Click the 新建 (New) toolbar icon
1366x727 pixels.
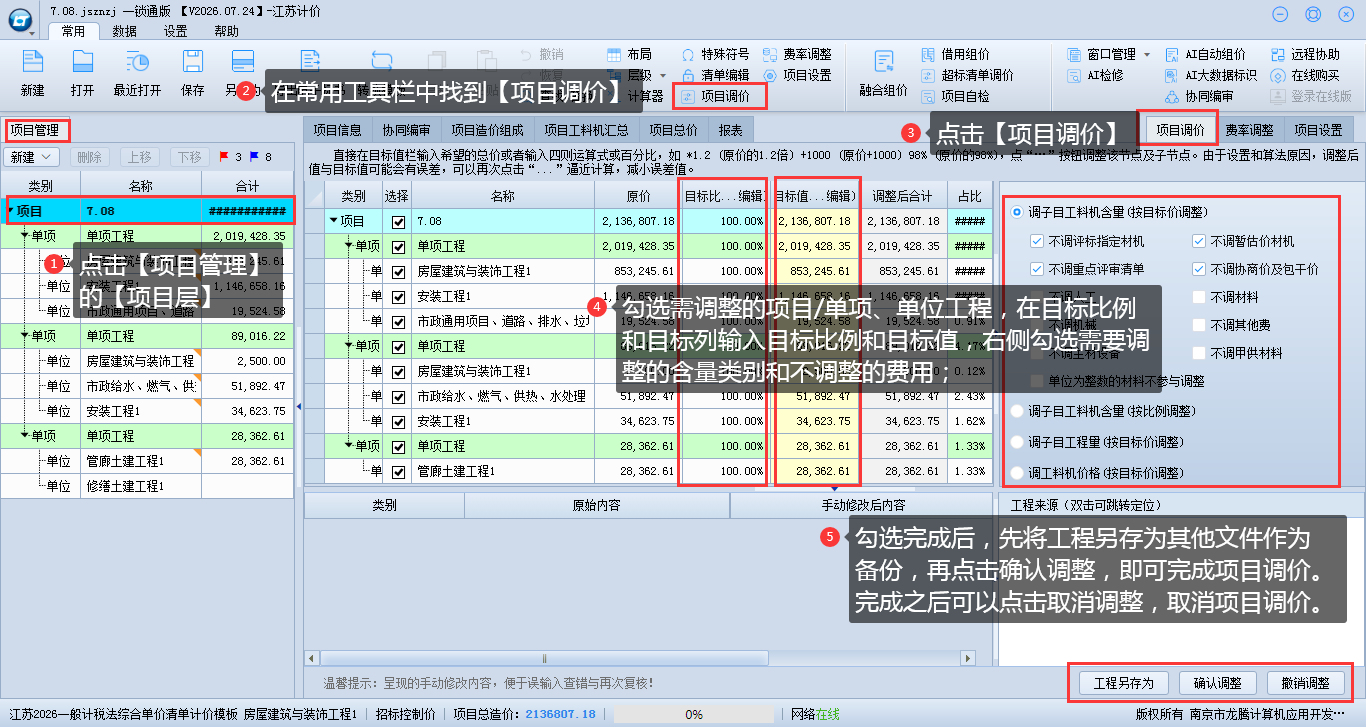[32, 62]
